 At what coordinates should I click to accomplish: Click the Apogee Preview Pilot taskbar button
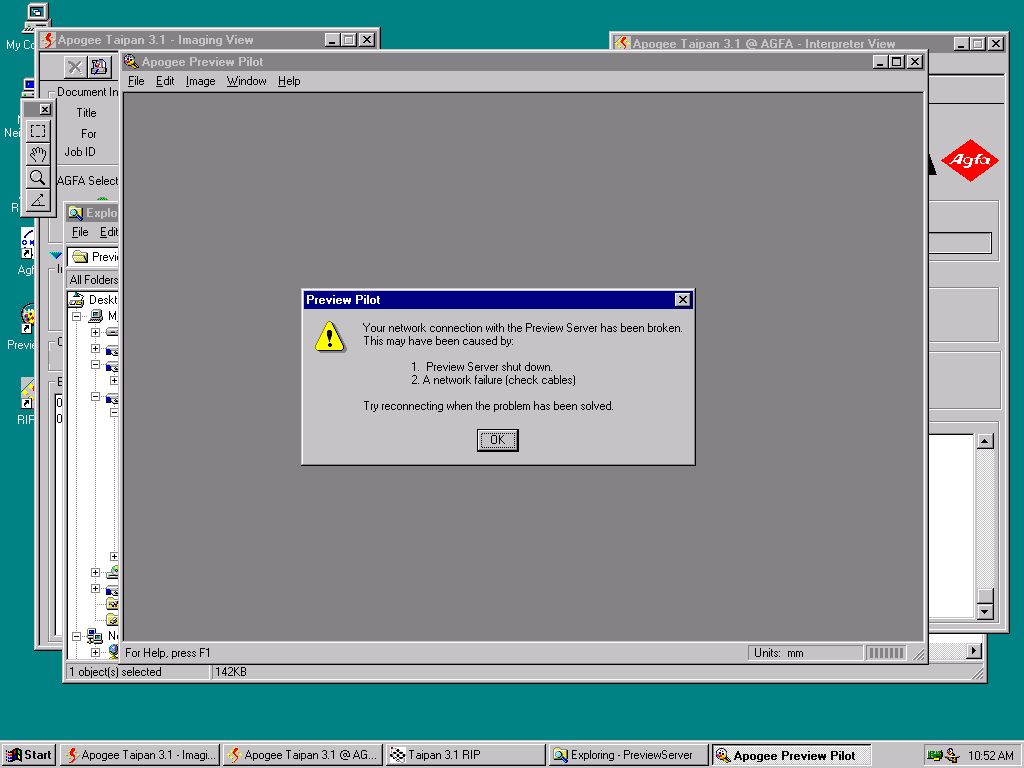(791, 755)
